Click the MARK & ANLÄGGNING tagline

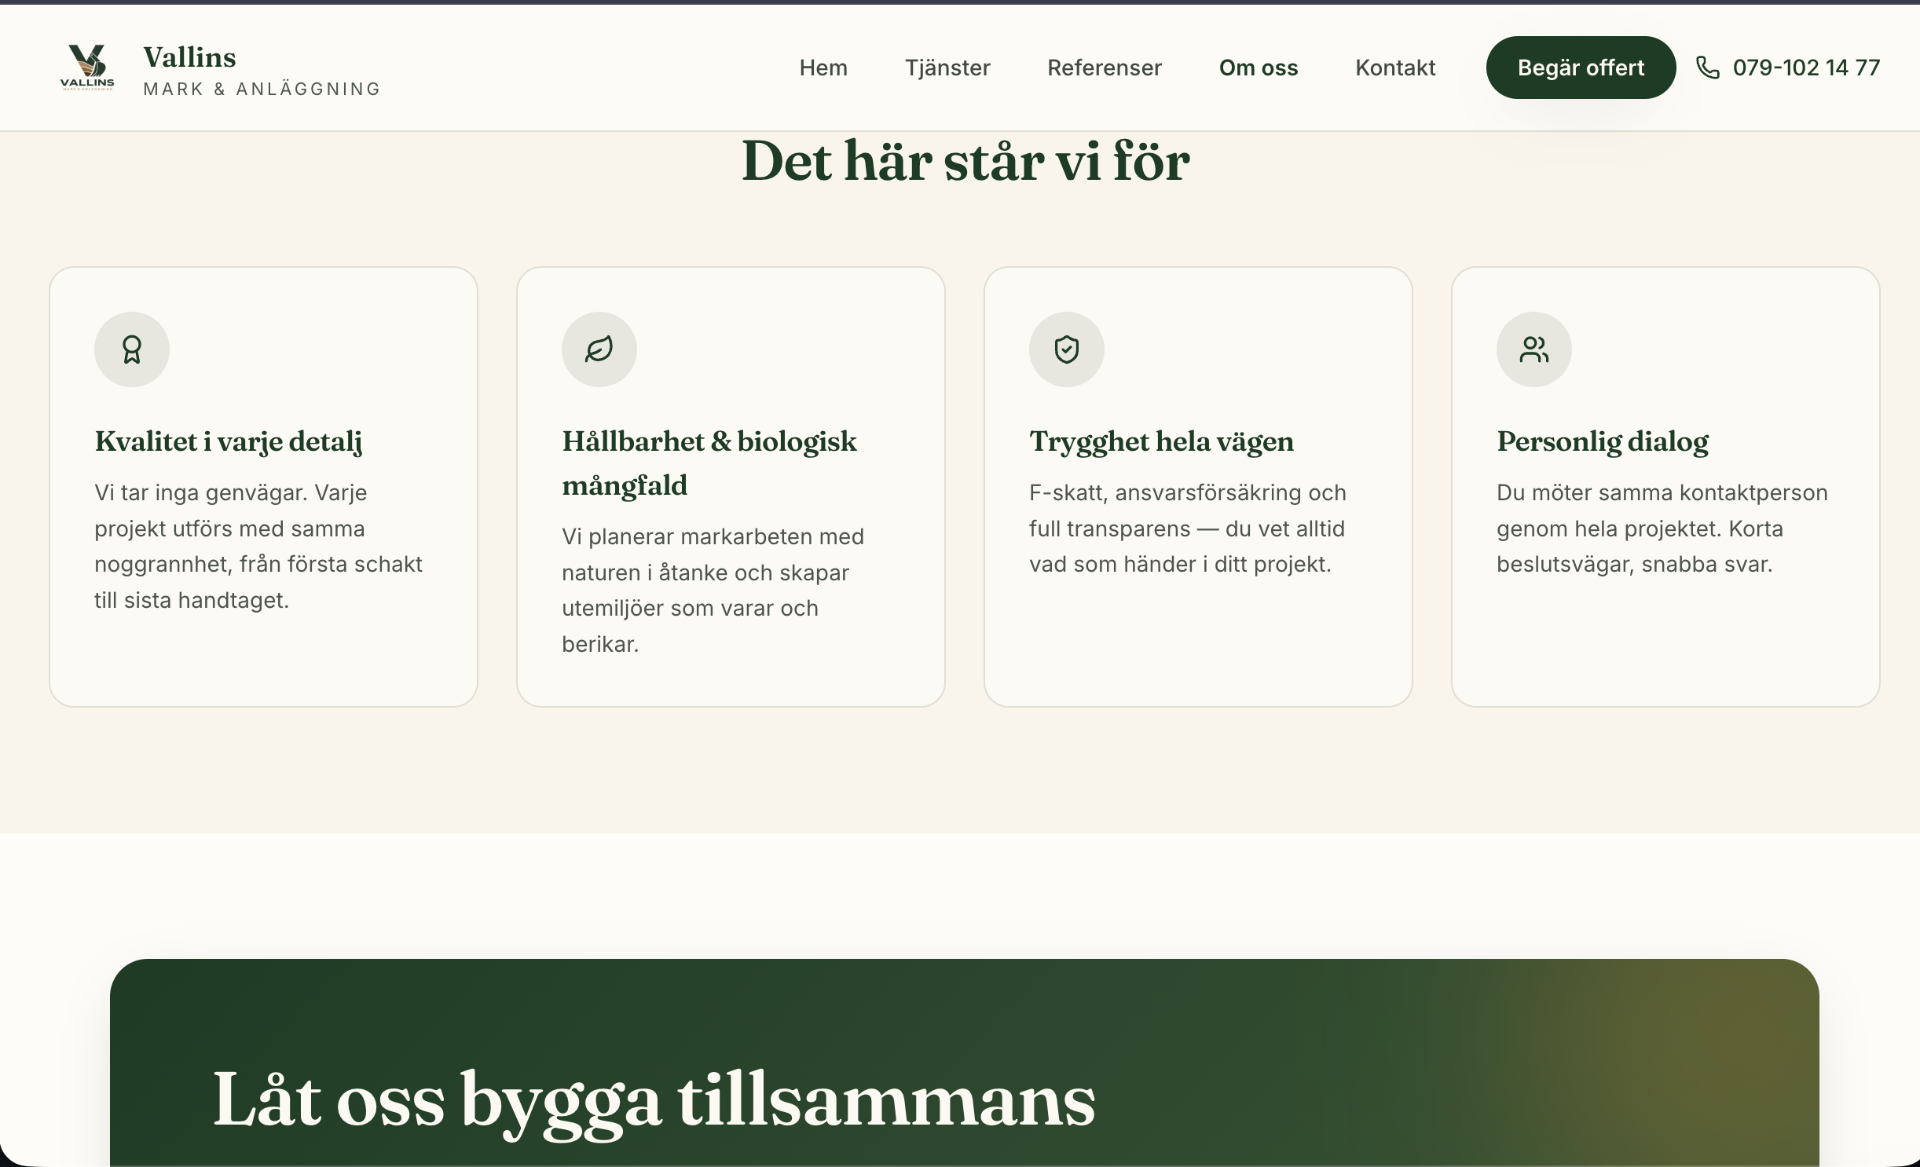[262, 89]
